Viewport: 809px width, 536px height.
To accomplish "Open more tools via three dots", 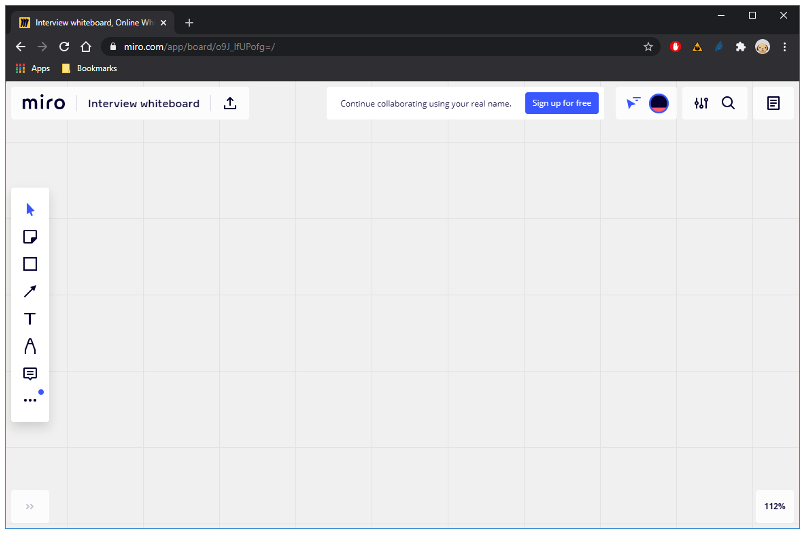I will tap(30, 400).
